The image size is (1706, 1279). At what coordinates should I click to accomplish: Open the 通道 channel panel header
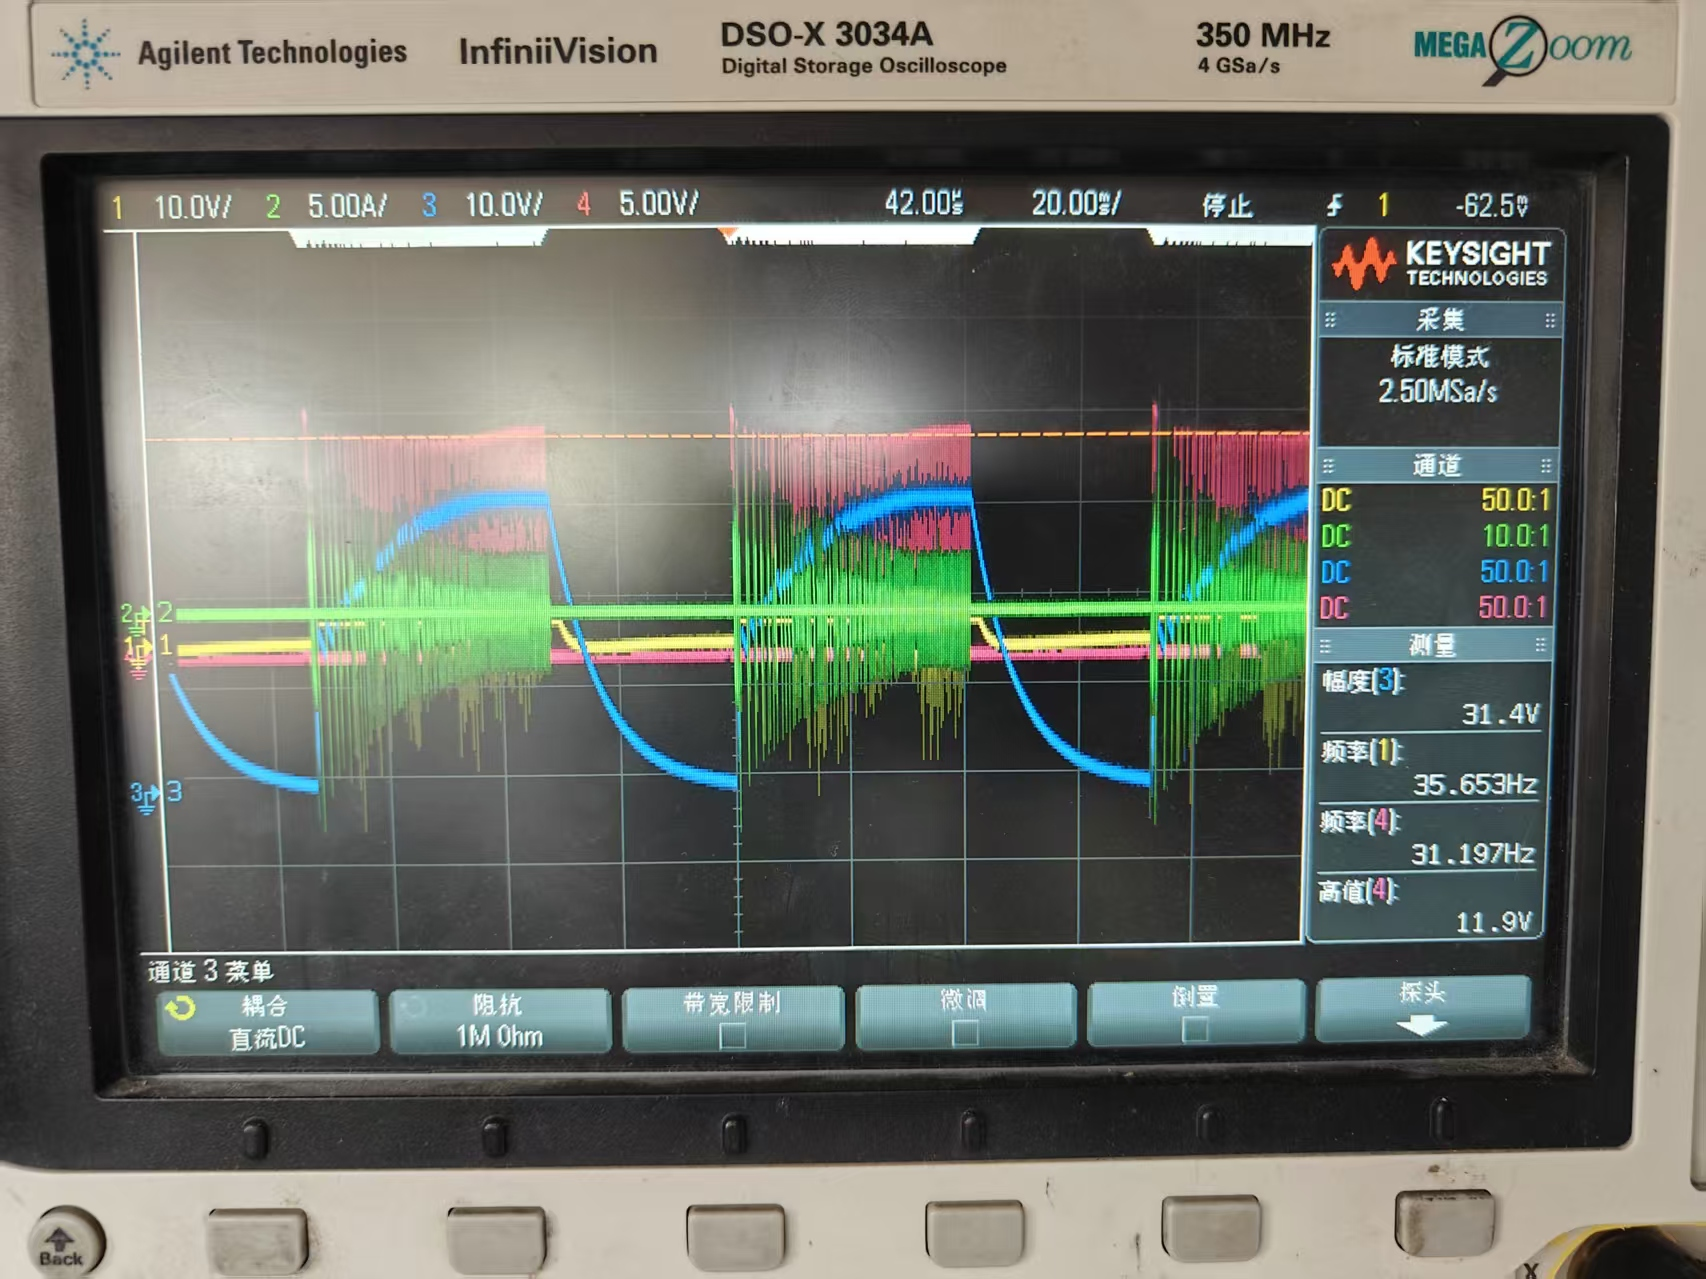pyautogui.click(x=1437, y=465)
